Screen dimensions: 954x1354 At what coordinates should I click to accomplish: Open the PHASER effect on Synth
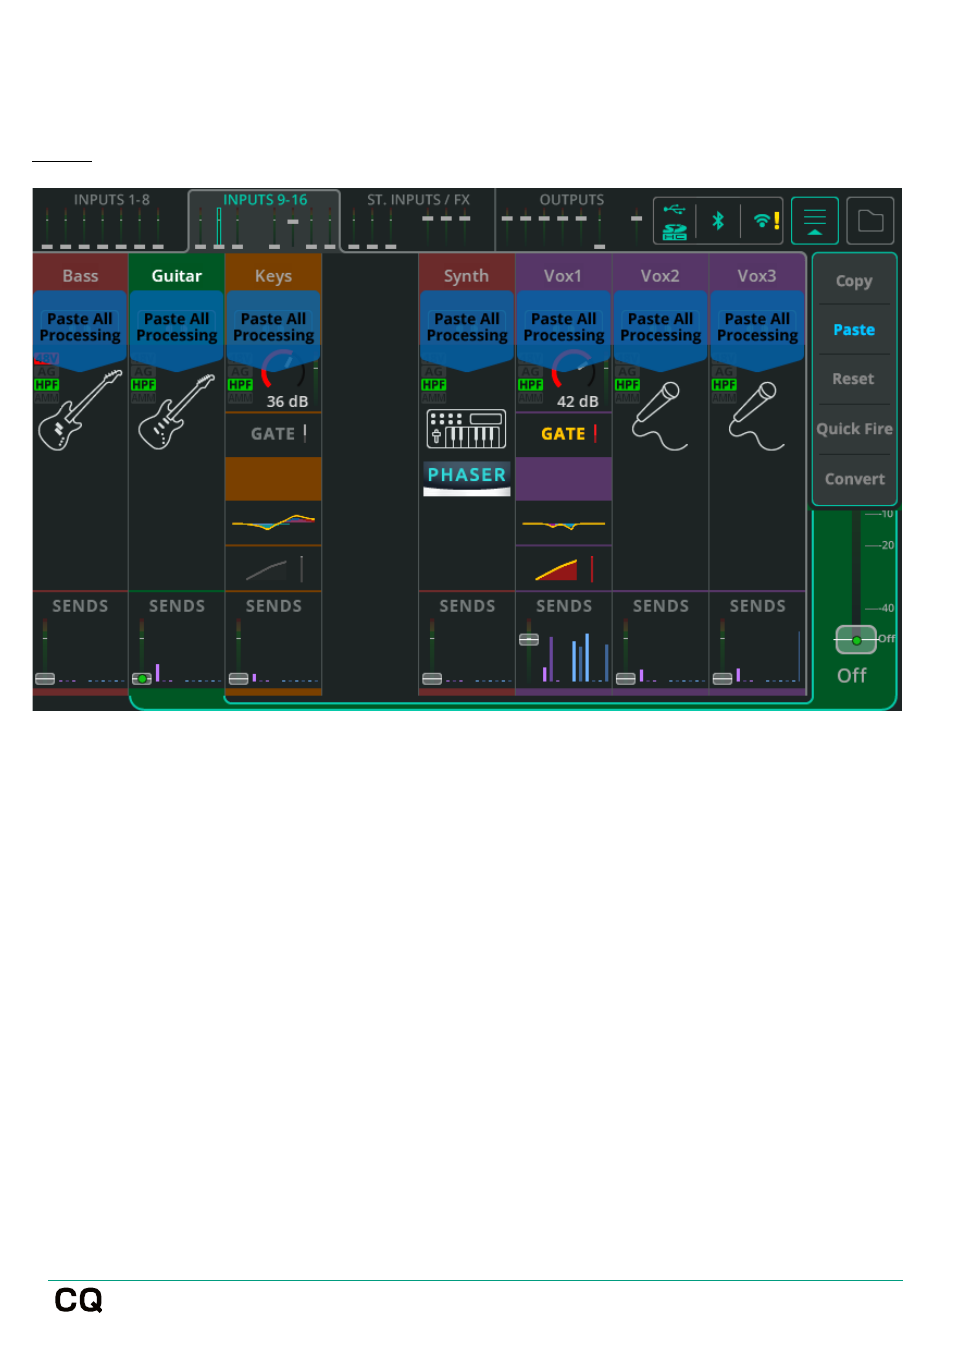pyautogui.click(x=467, y=477)
